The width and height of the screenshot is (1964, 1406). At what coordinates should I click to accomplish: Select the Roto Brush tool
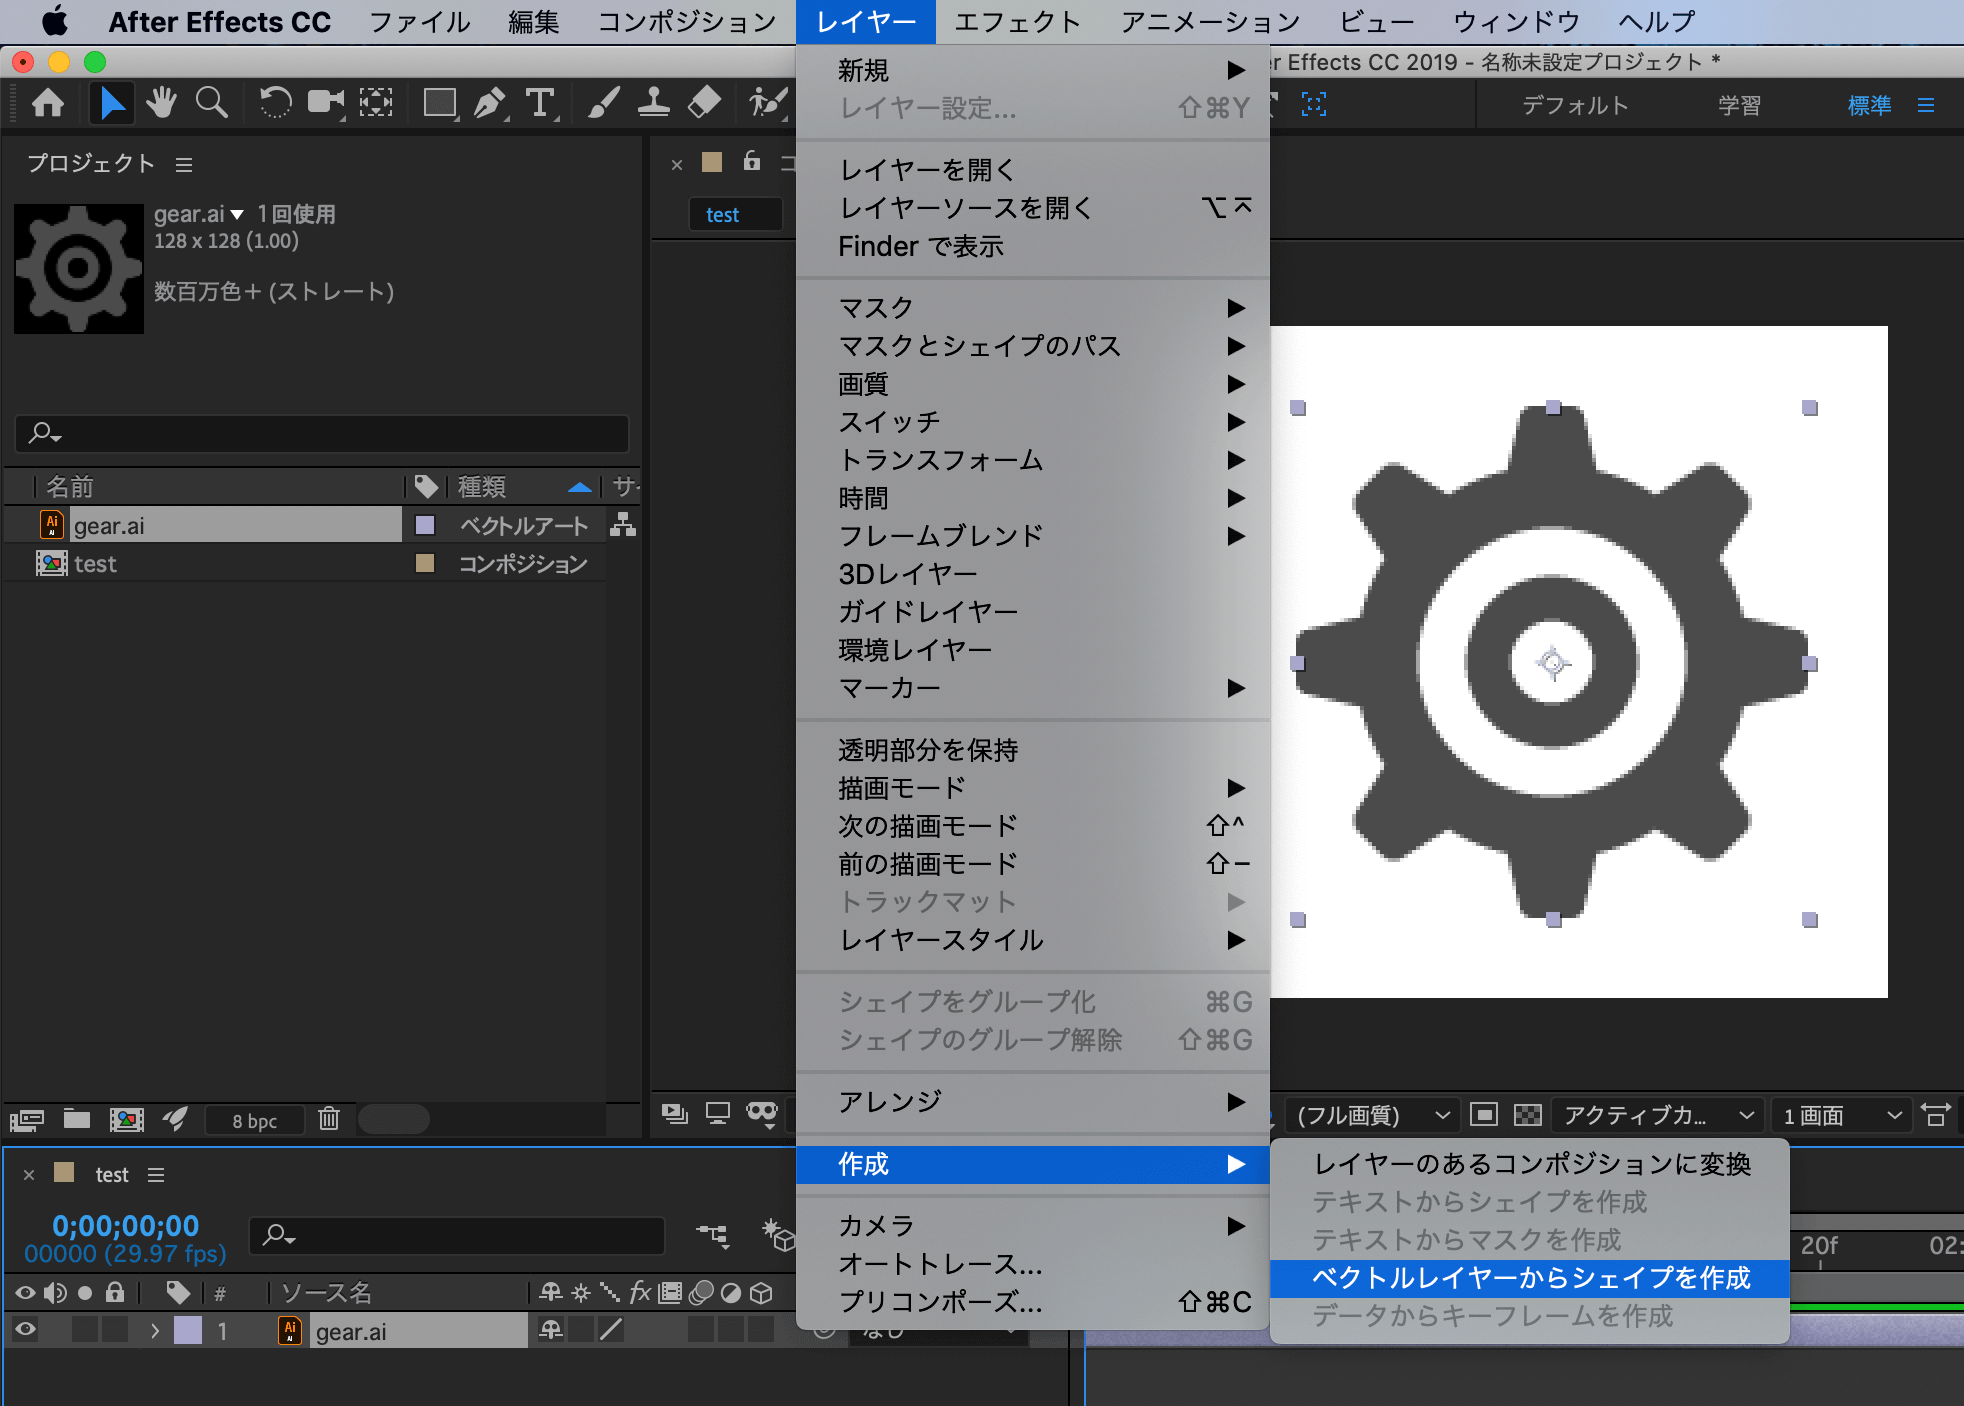click(768, 102)
